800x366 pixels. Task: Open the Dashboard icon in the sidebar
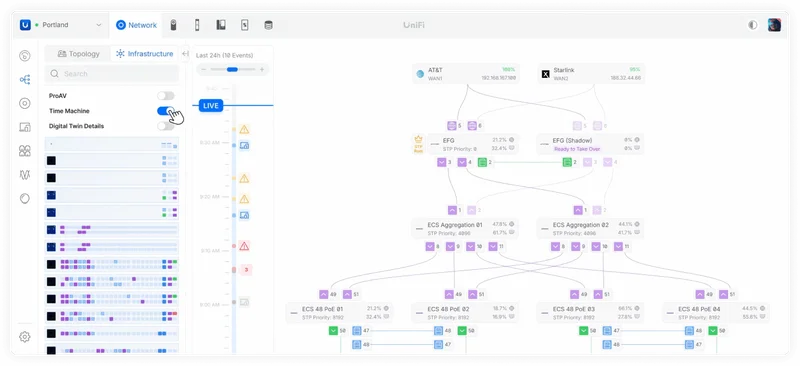(24, 56)
